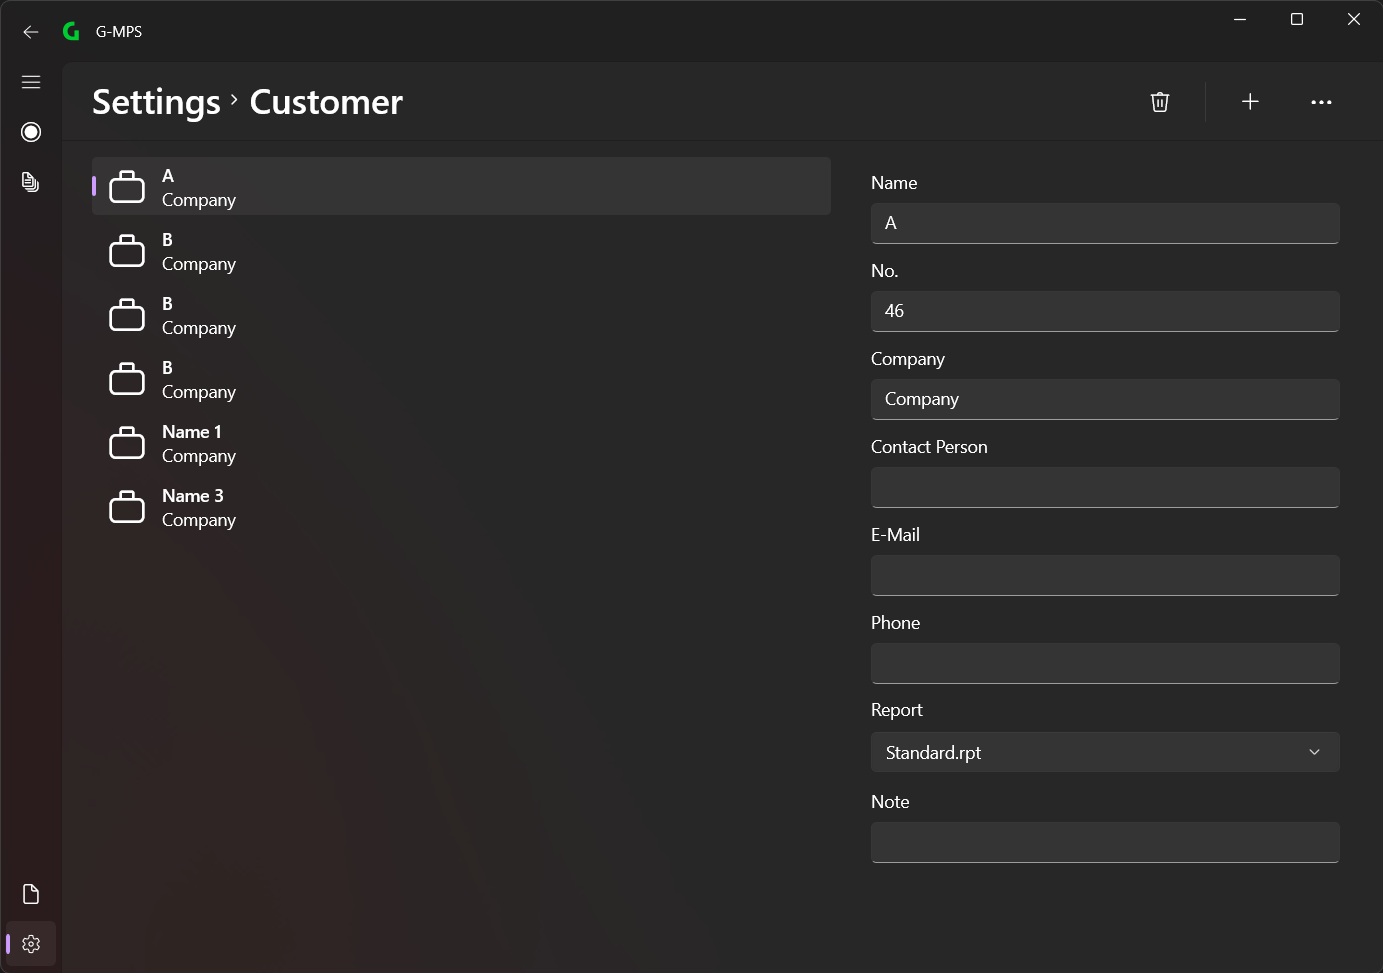Viewport: 1383px width, 973px height.
Task: Focus the Name field containing A
Action: (1105, 224)
